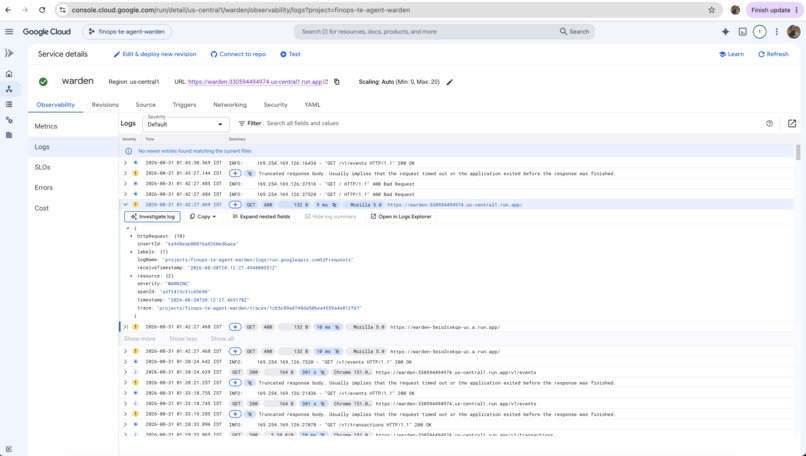
Task: Select Errors in Observability sidebar
Action: coord(73,188)
